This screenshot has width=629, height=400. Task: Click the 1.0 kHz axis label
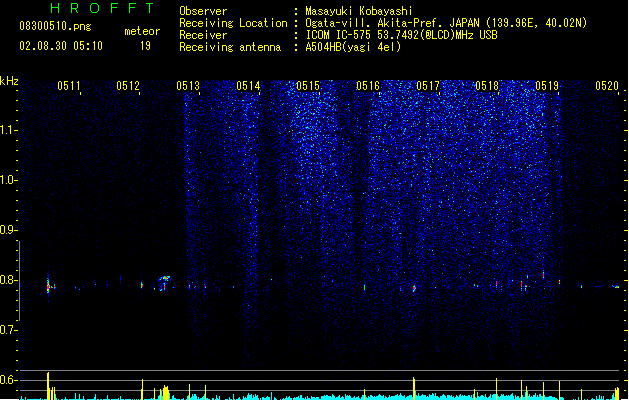click(8, 180)
